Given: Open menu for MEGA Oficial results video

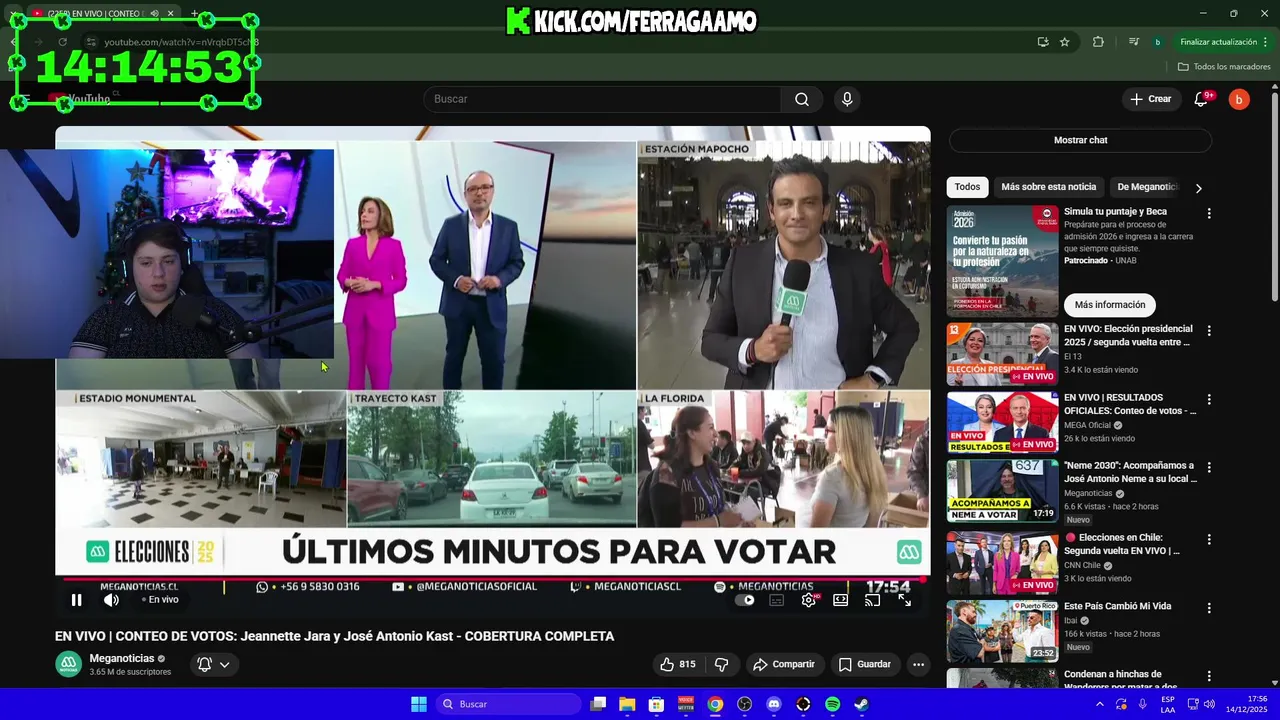Looking at the screenshot, I should click(x=1209, y=399).
